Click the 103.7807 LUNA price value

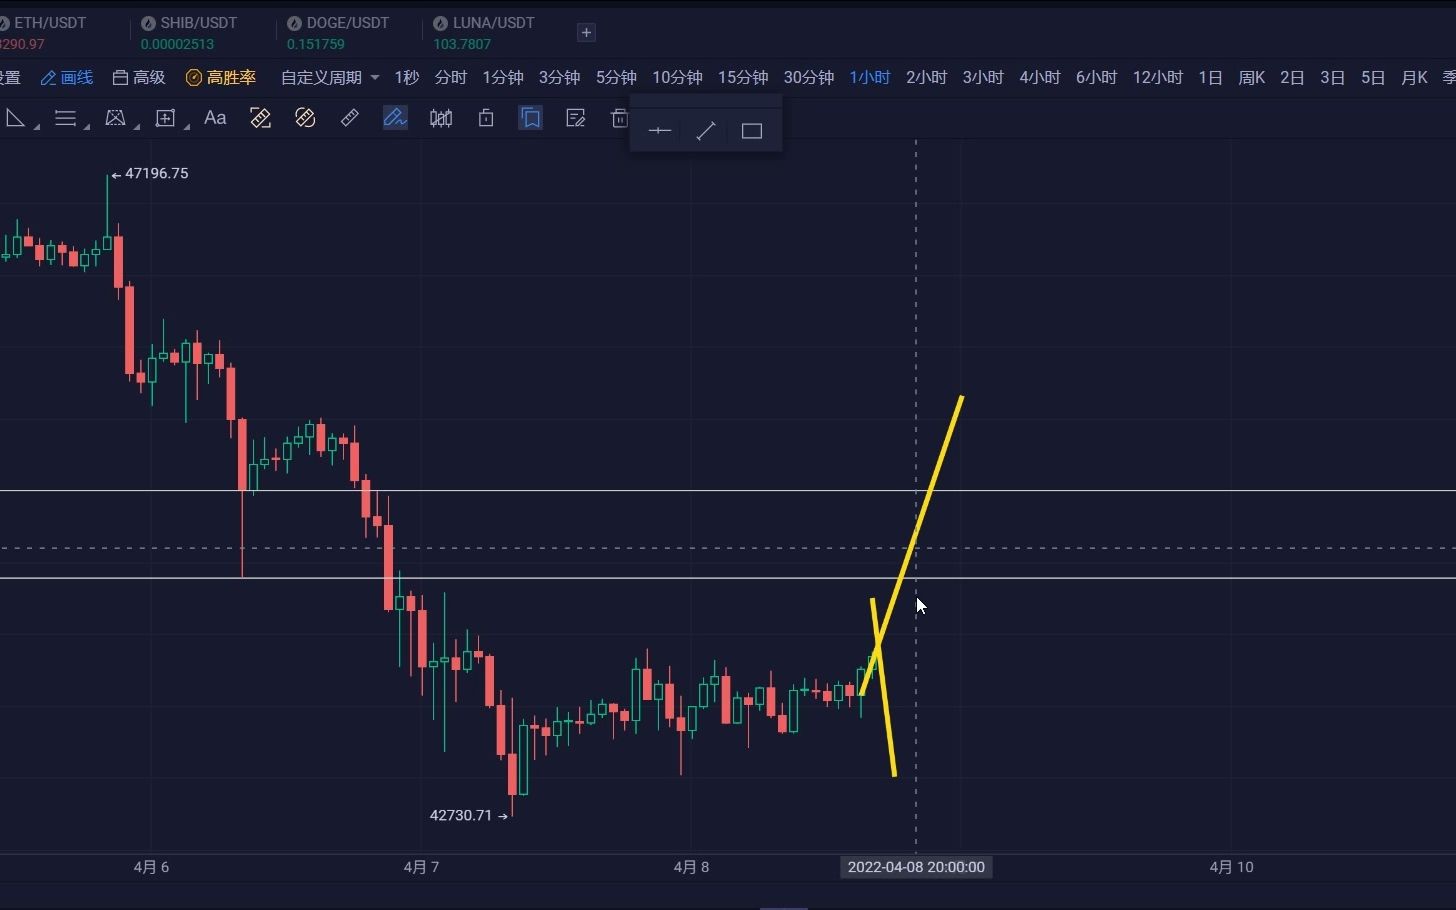click(462, 44)
